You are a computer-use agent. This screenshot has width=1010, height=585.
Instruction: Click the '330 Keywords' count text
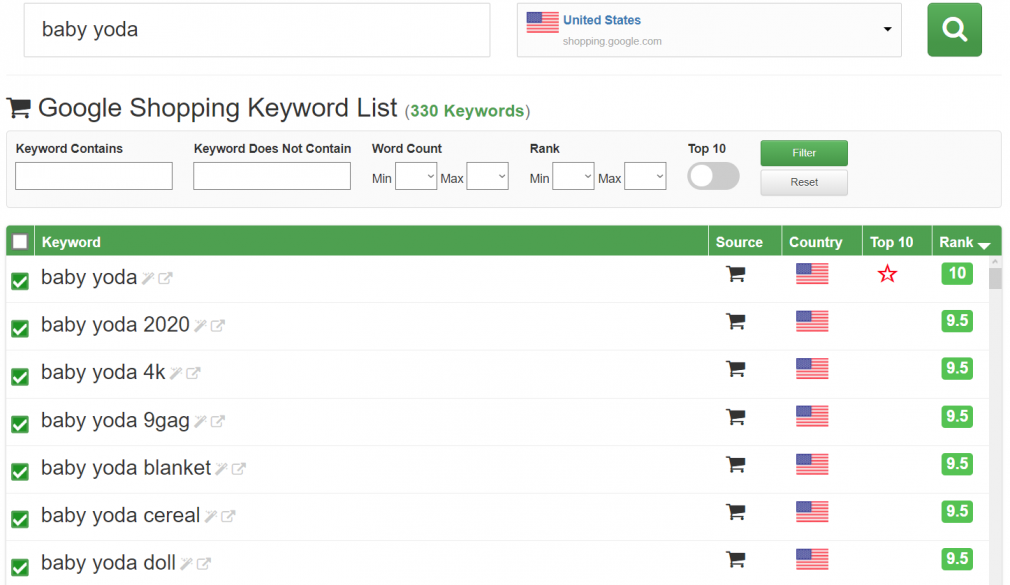(467, 111)
